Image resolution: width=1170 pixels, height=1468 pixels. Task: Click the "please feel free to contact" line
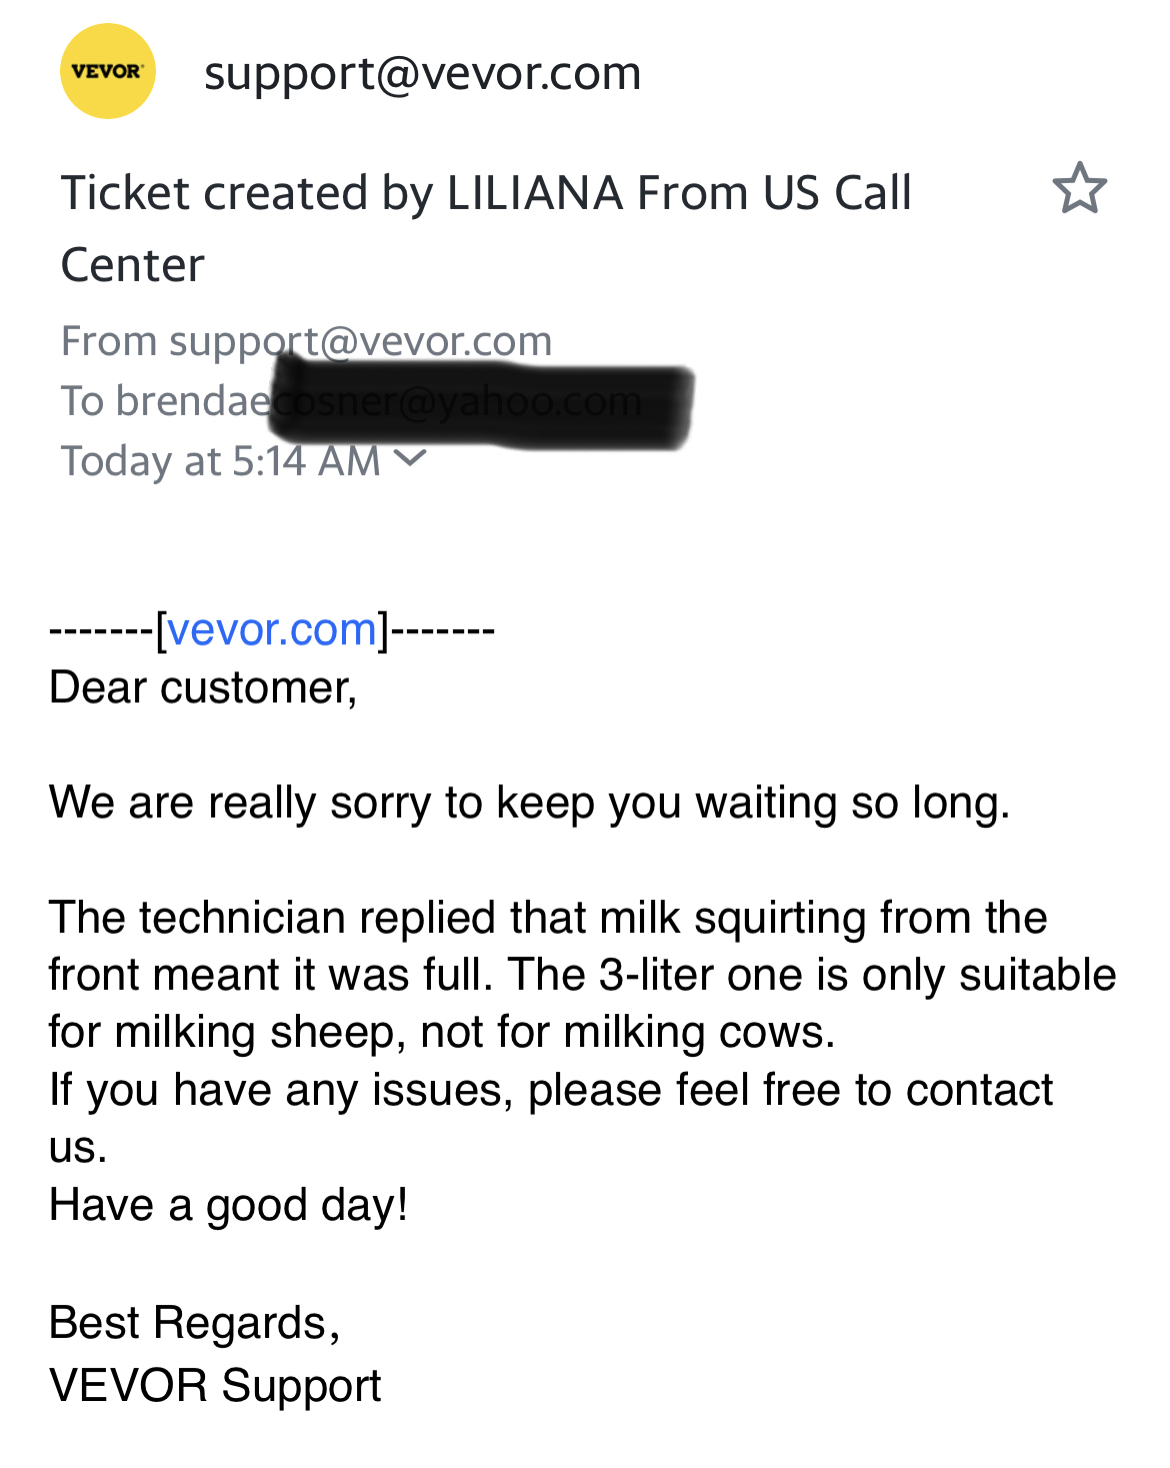[550, 1090]
